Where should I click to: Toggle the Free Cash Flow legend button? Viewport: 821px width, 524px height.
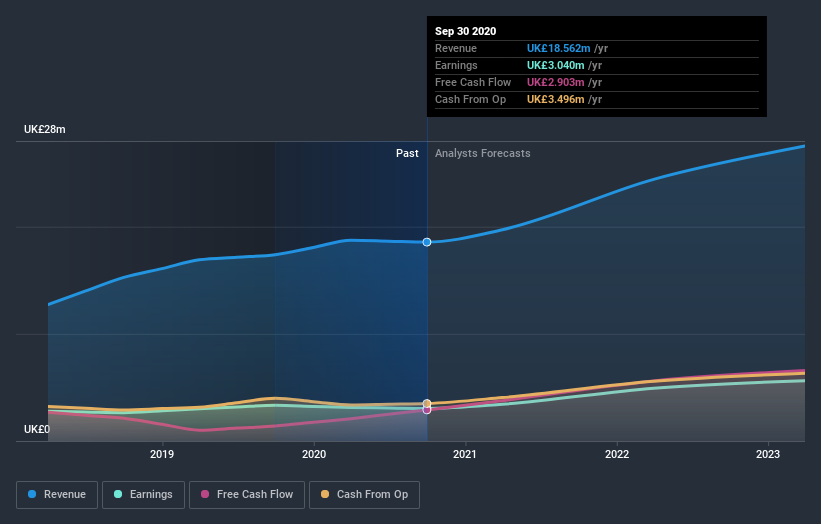[x=247, y=495]
